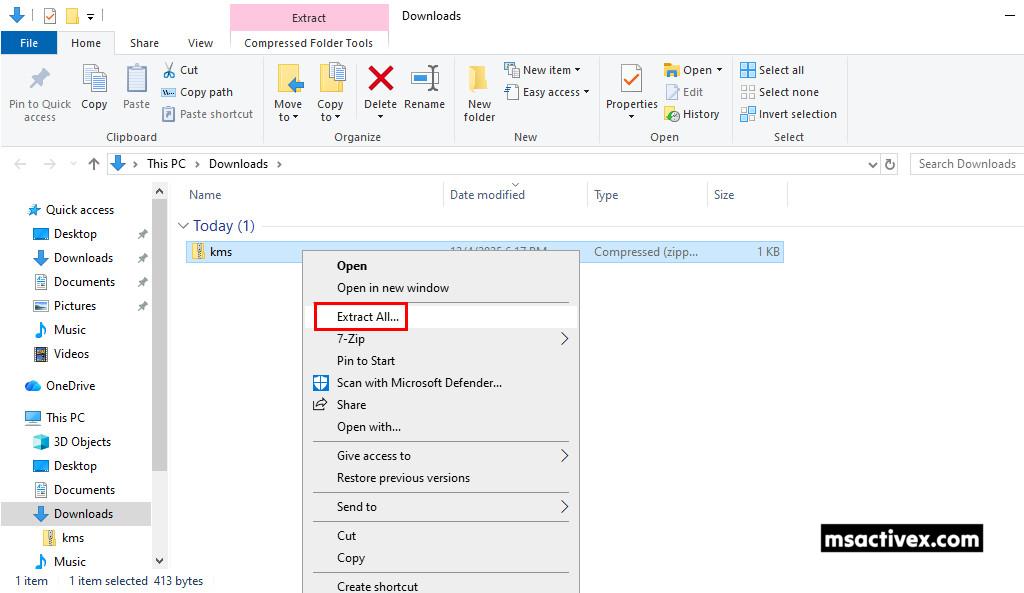Switch to the View ribbon tab
This screenshot has width=1024, height=593.
point(200,43)
